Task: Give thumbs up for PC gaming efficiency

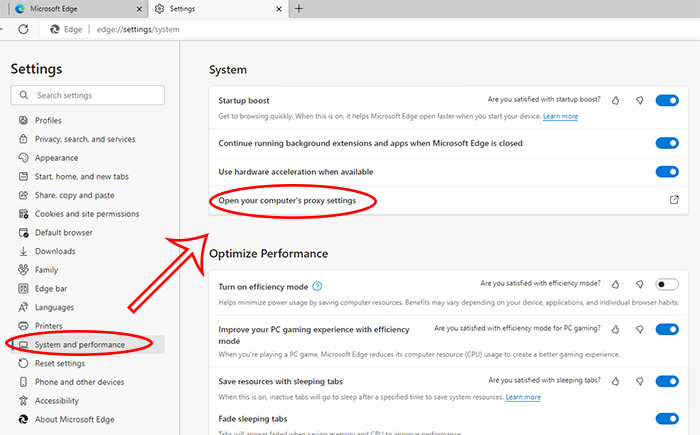Action: point(616,330)
